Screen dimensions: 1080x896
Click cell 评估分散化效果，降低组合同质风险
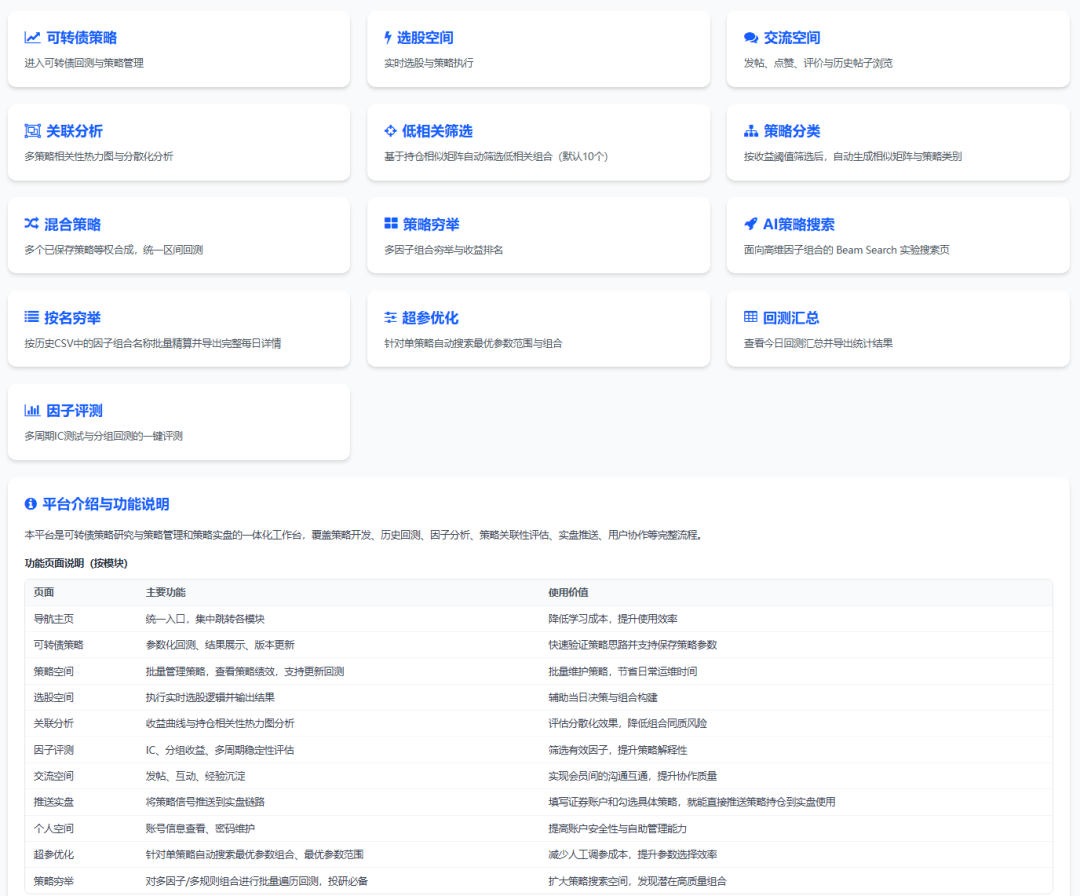(627, 723)
